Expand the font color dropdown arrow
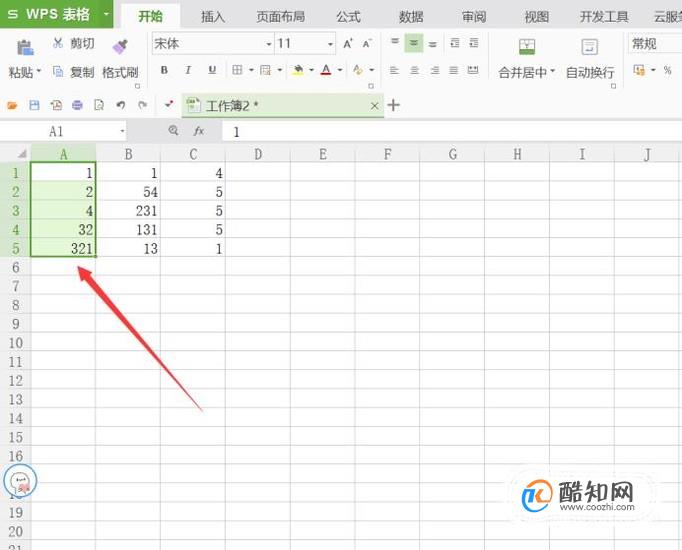This screenshot has height=550, width=682. [340, 70]
